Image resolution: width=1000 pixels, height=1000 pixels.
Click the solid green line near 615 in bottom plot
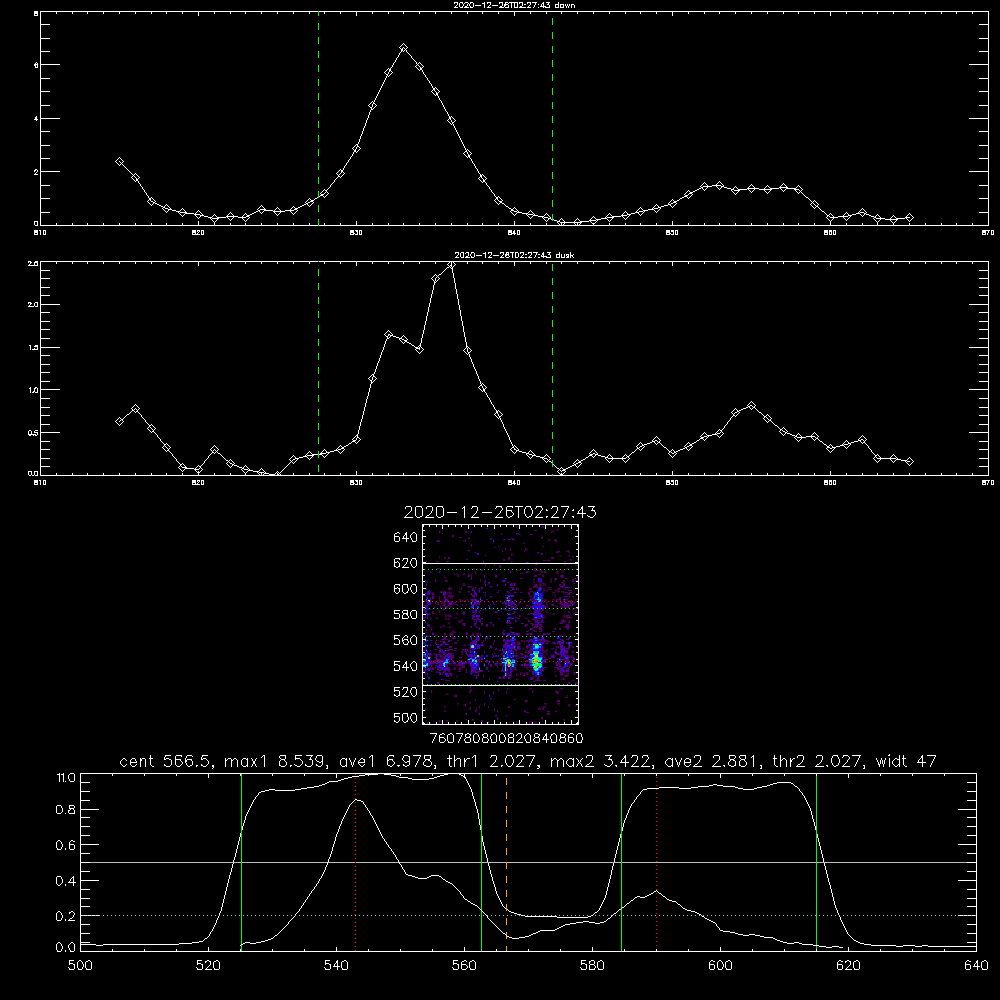[816, 862]
